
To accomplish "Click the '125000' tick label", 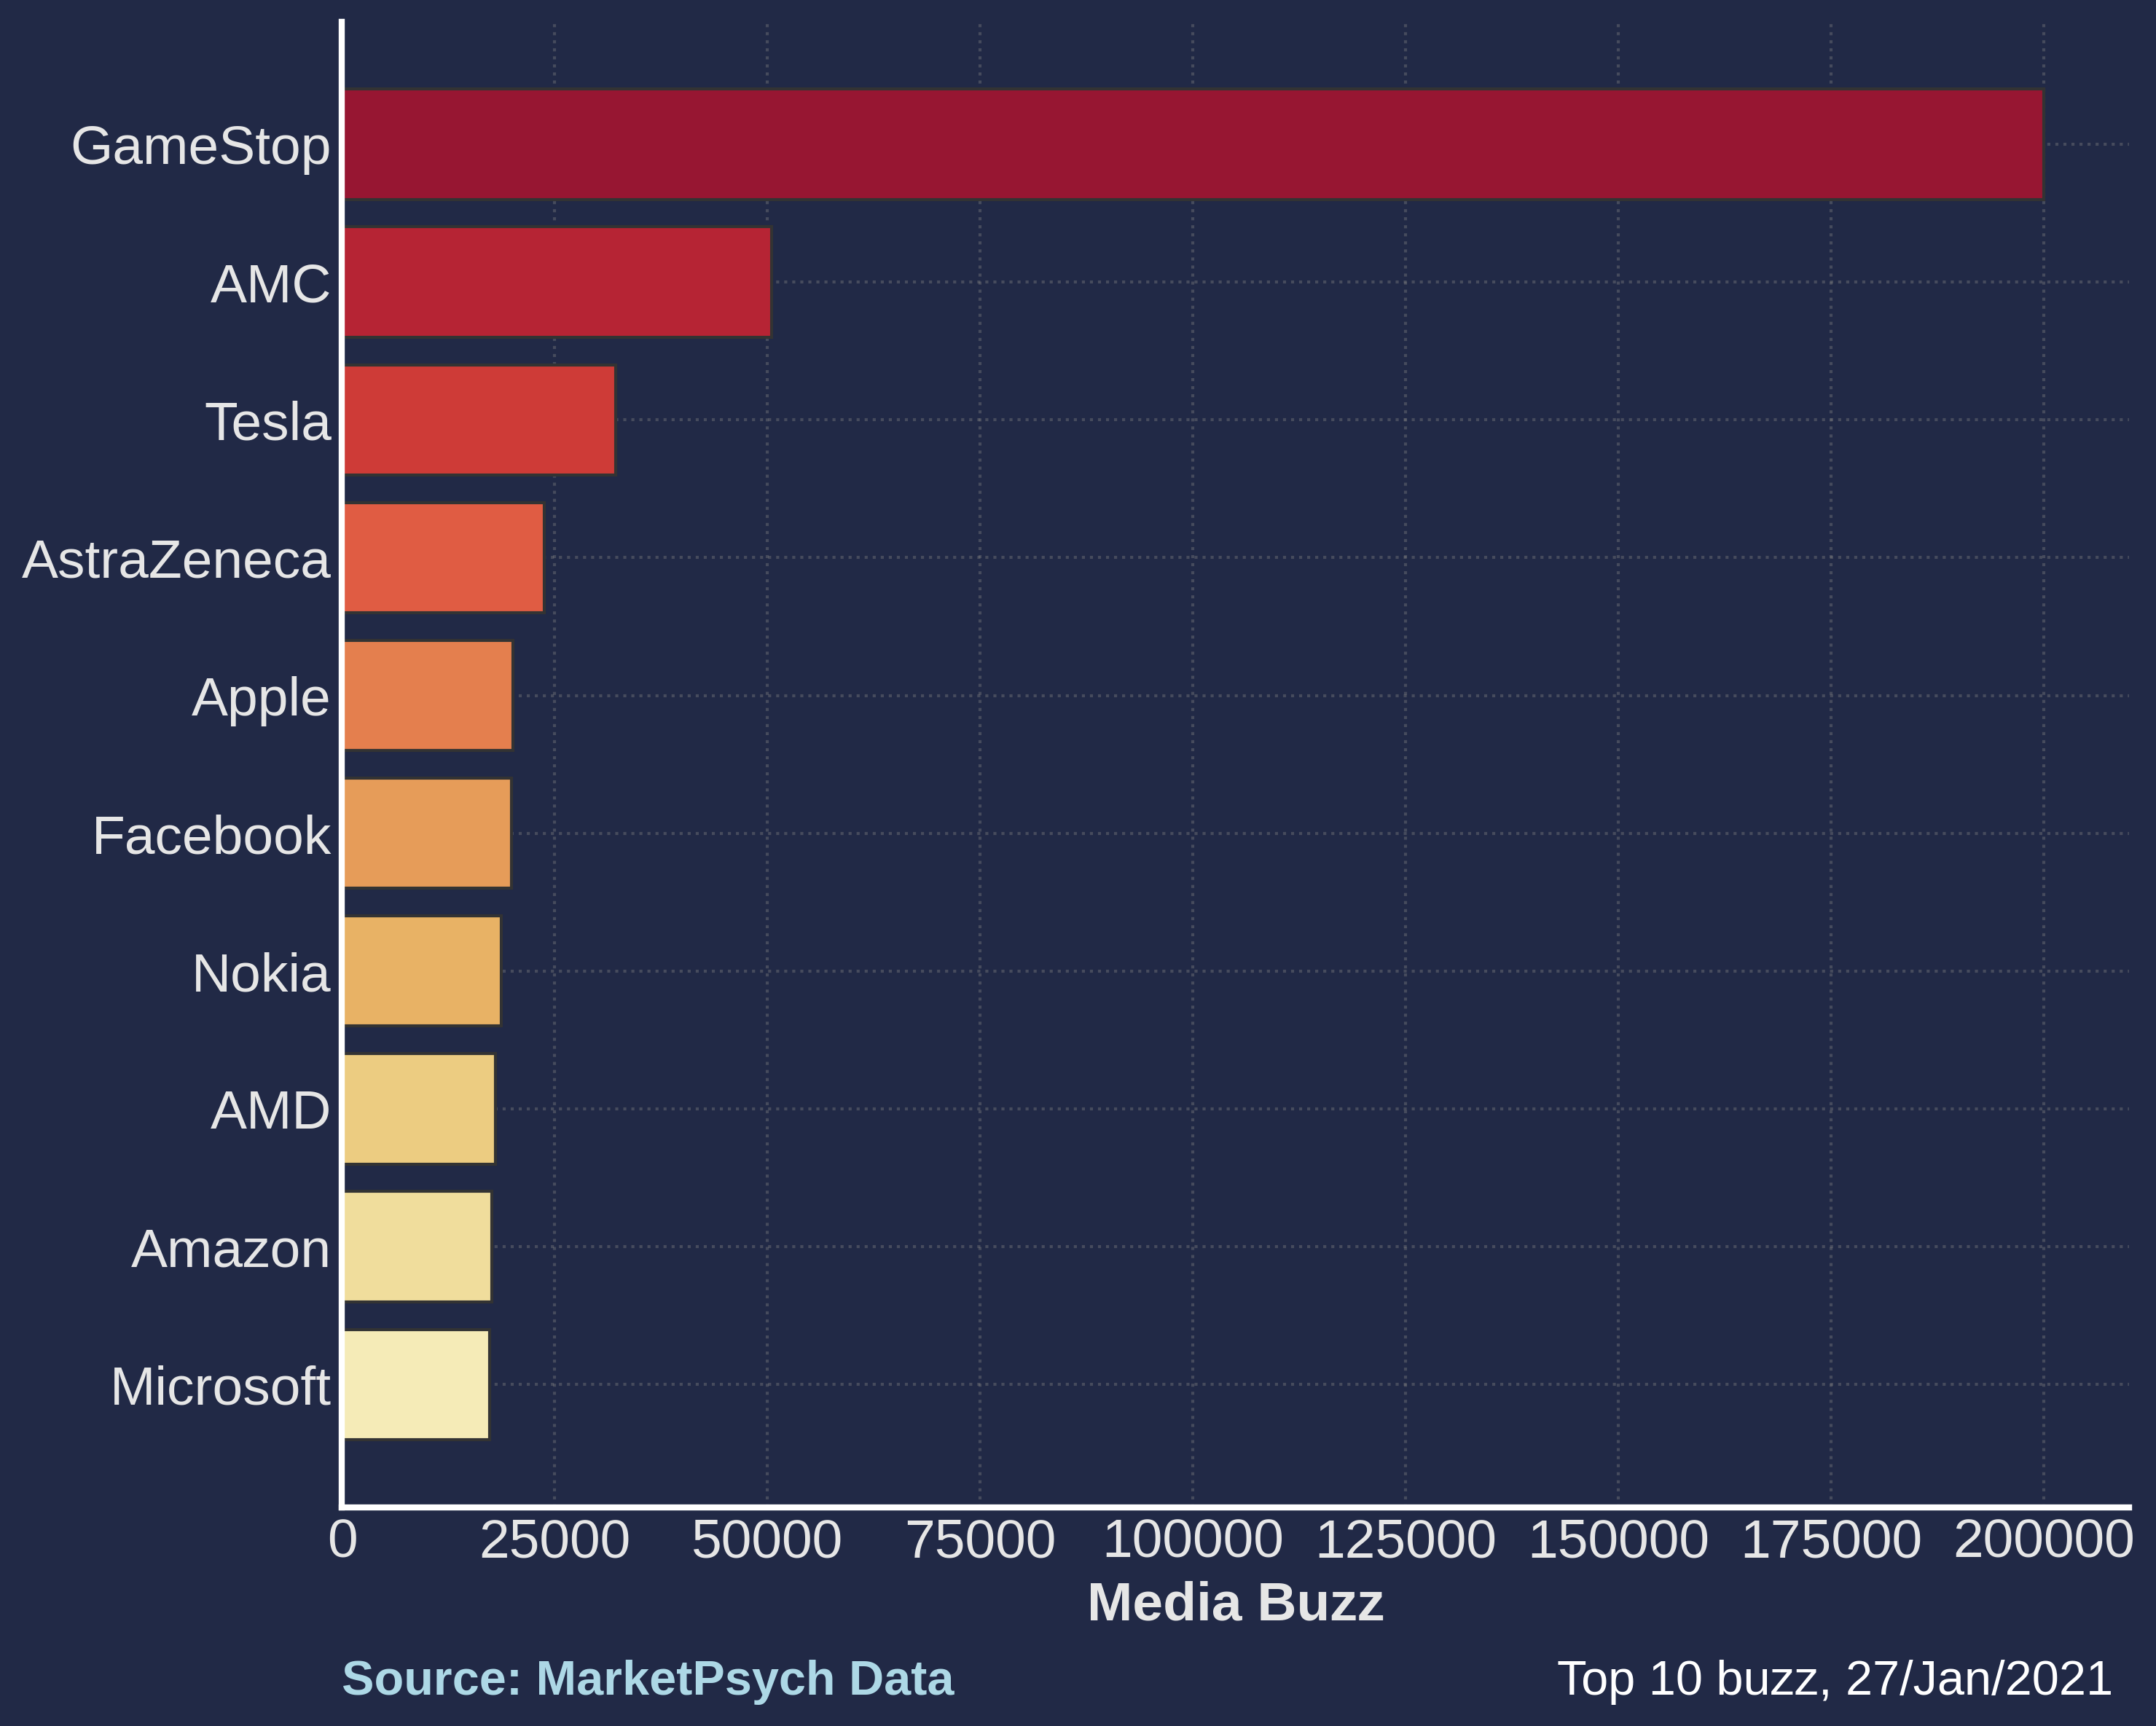I will 1405,1540.
